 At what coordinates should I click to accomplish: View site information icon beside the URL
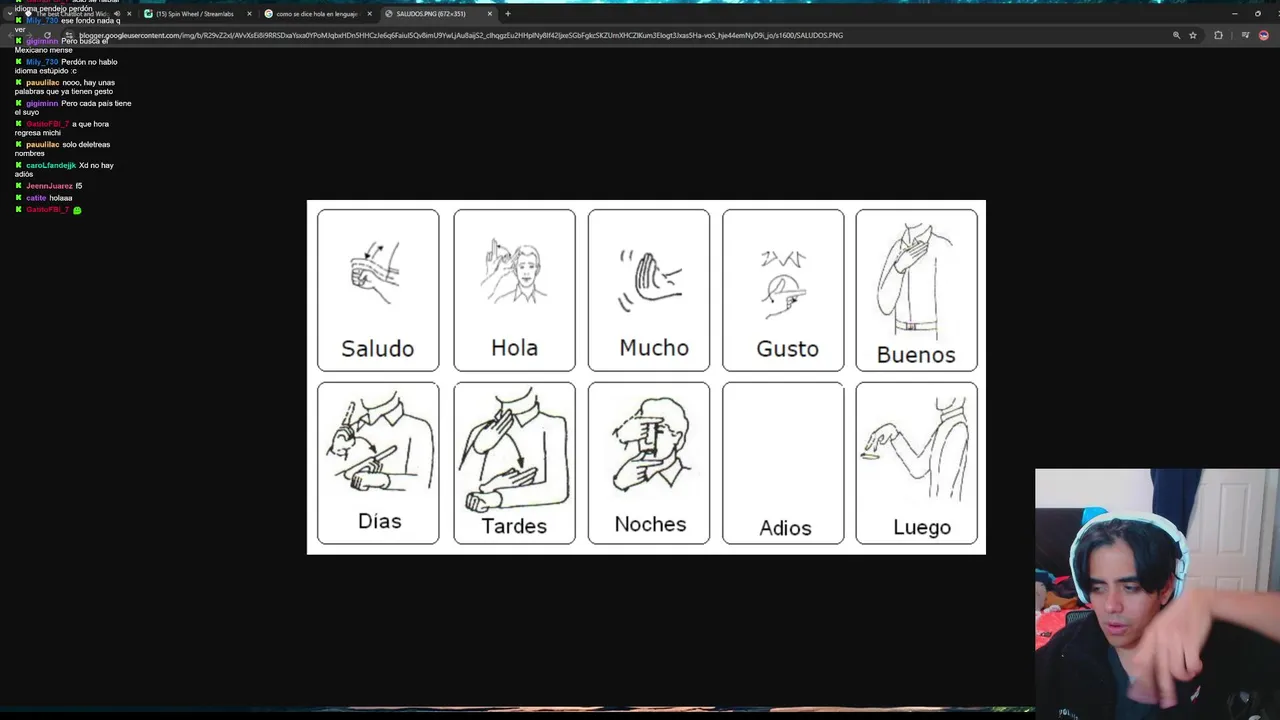click(70, 35)
